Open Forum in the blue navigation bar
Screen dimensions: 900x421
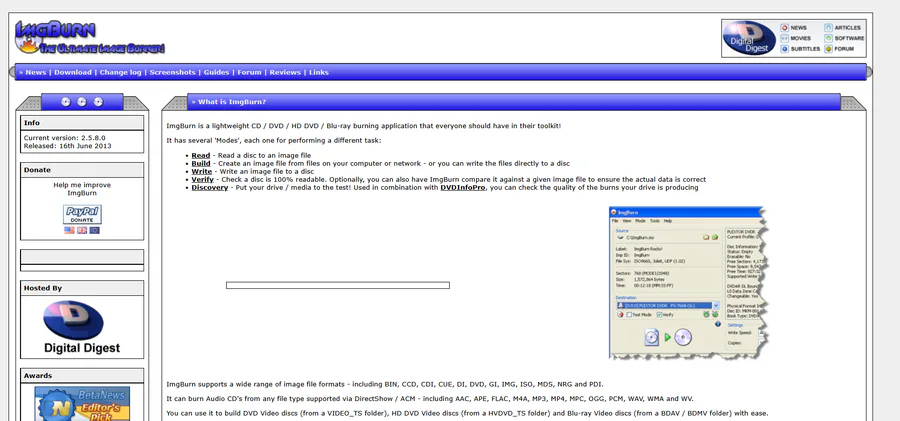(249, 72)
